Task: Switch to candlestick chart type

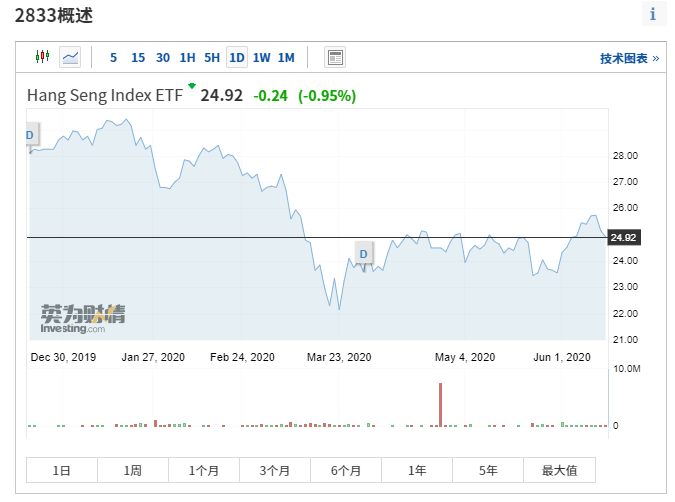Action: click(x=42, y=57)
